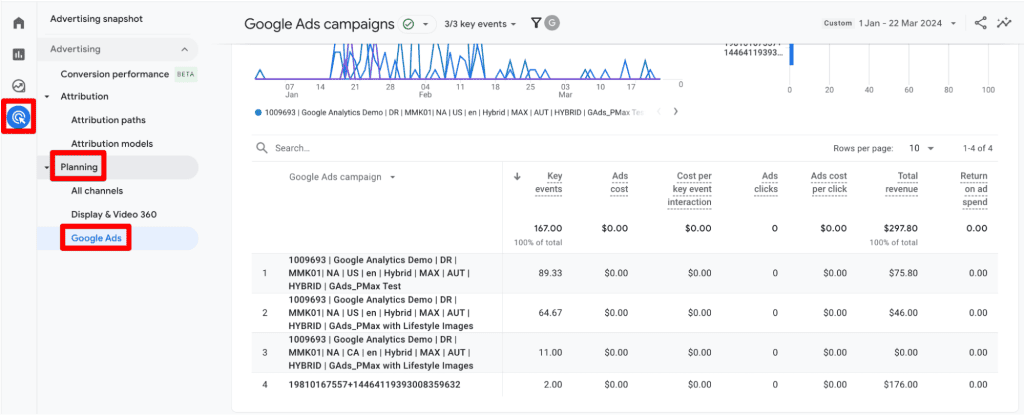Click the blue chart legend campaign entry
This screenshot has width=1024, height=415.
tap(449, 112)
